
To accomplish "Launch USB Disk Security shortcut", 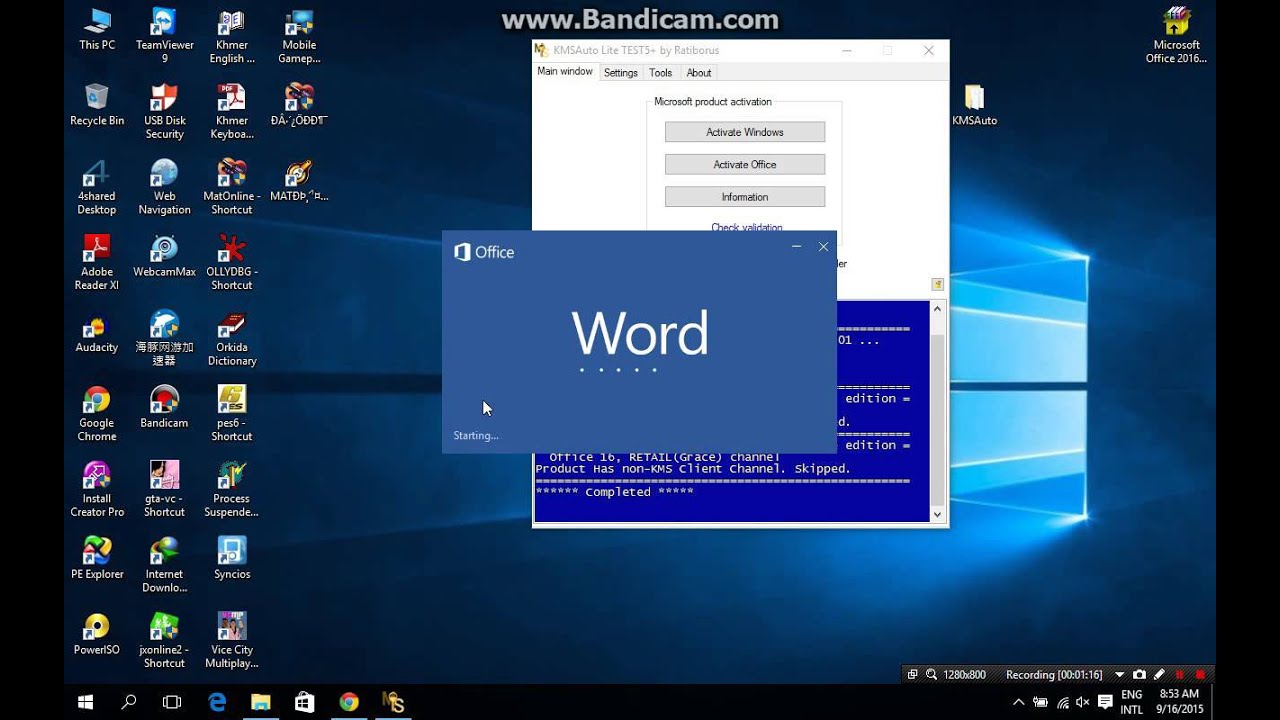I will tap(165, 112).
